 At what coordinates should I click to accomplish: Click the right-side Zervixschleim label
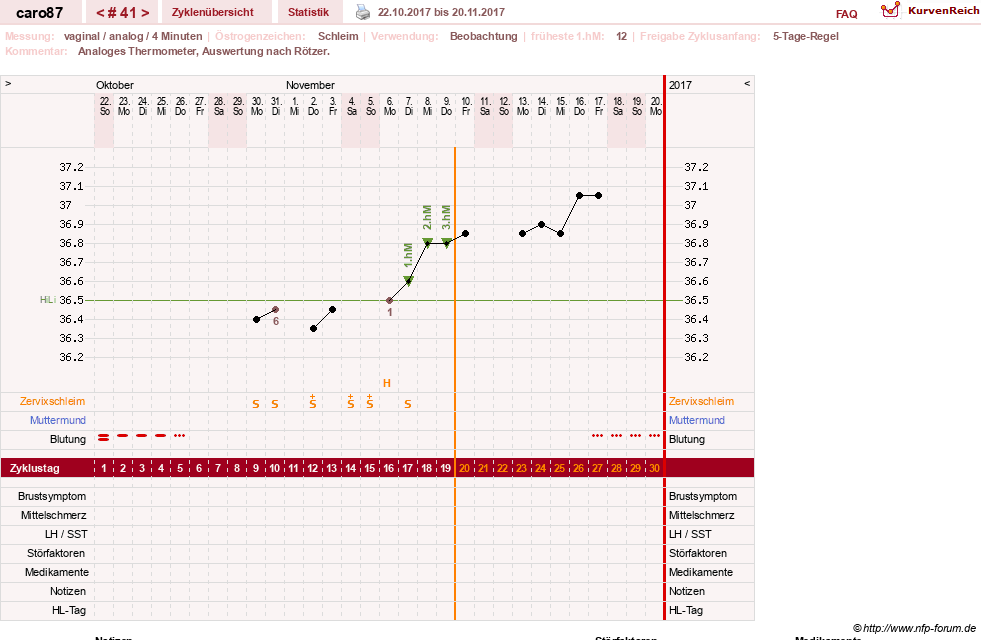pos(701,402)
